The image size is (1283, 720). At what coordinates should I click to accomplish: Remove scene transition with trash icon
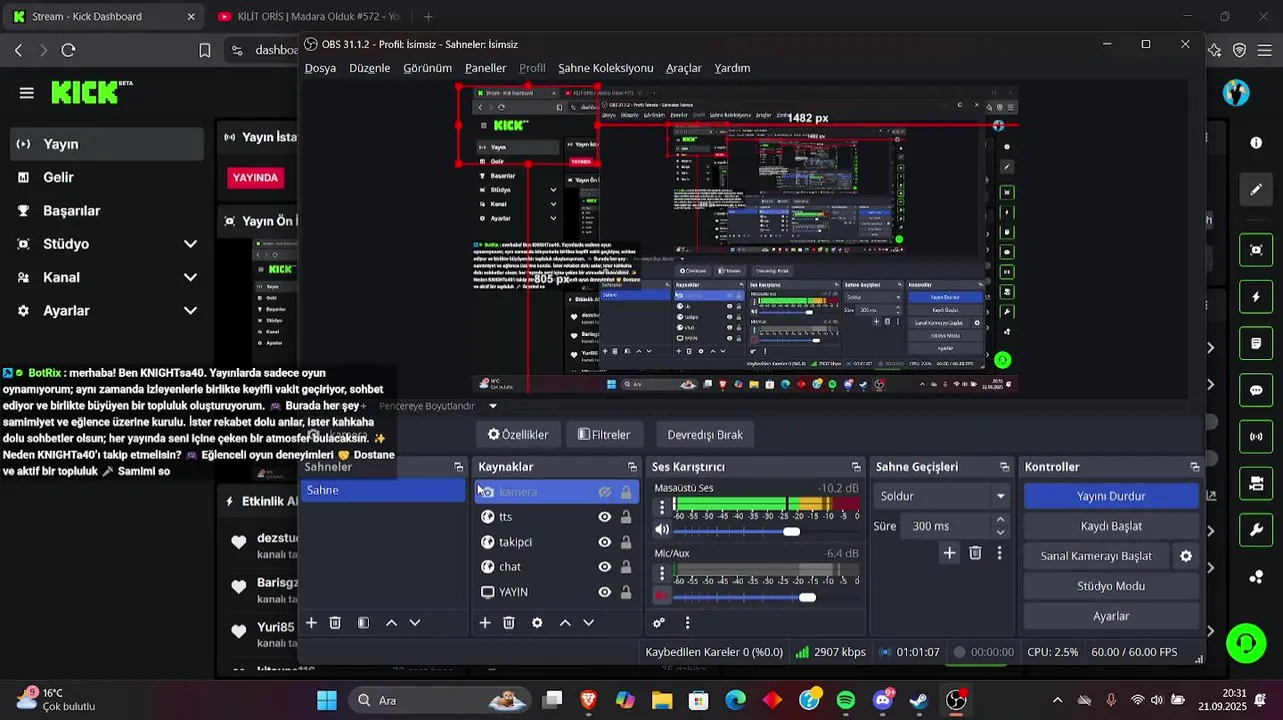[x=975, y=553]
